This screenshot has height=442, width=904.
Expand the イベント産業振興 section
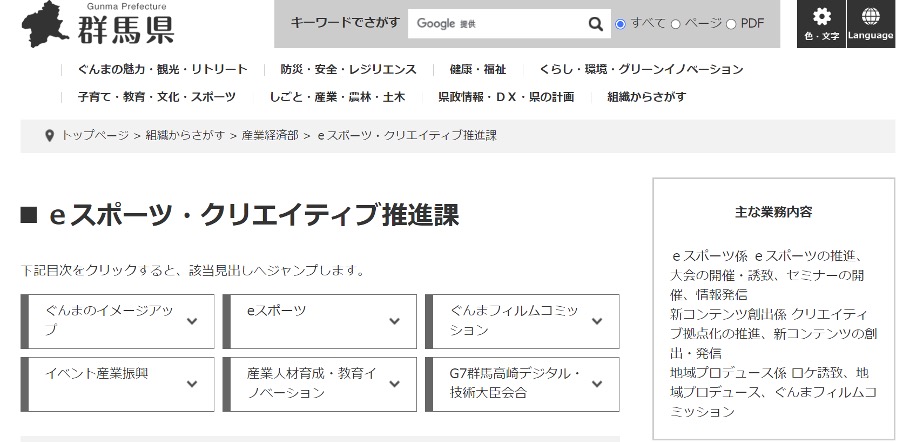coord(118,384)
